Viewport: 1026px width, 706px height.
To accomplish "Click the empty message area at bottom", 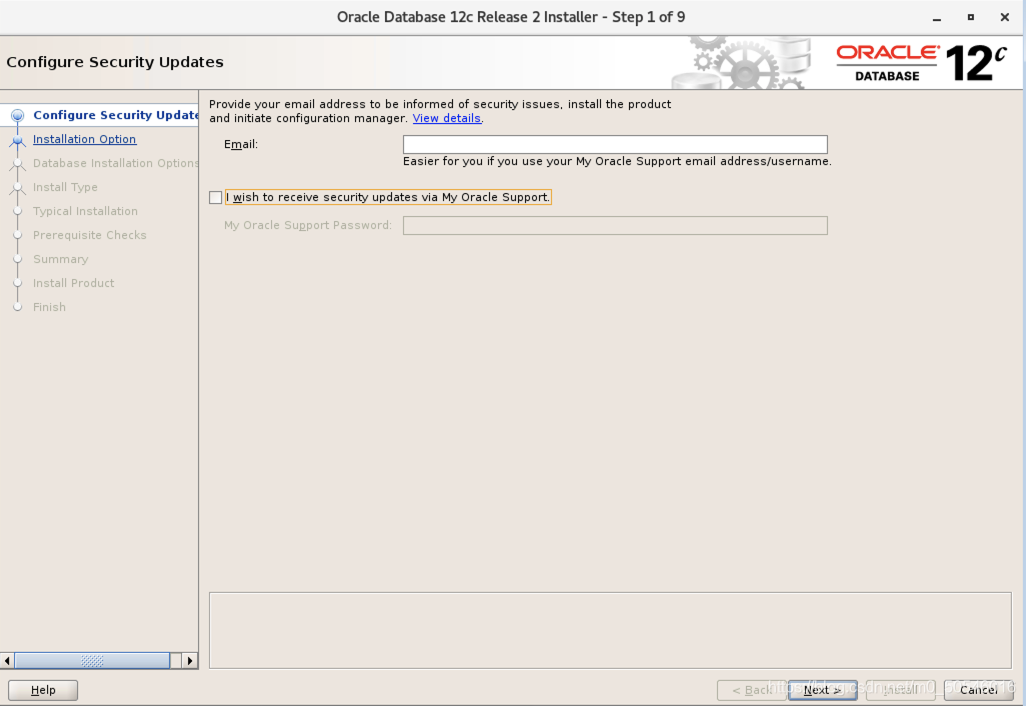I will click(x=610, y=631).
